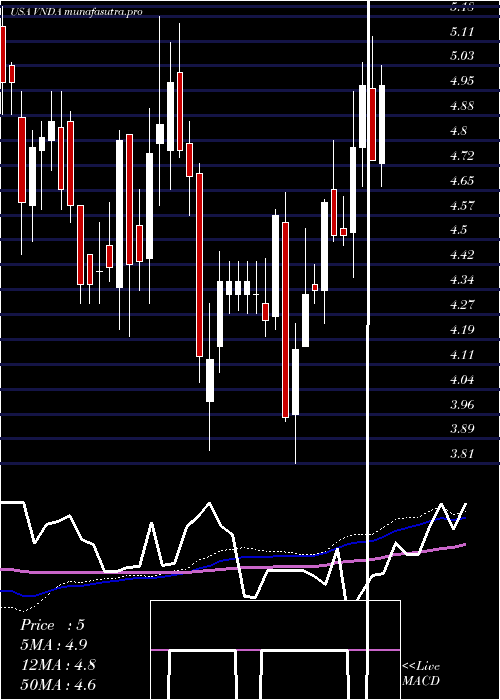Click the 3.96 price axis label
The height and width of the screenshot is (700, 500).
(x=462, y=405)
